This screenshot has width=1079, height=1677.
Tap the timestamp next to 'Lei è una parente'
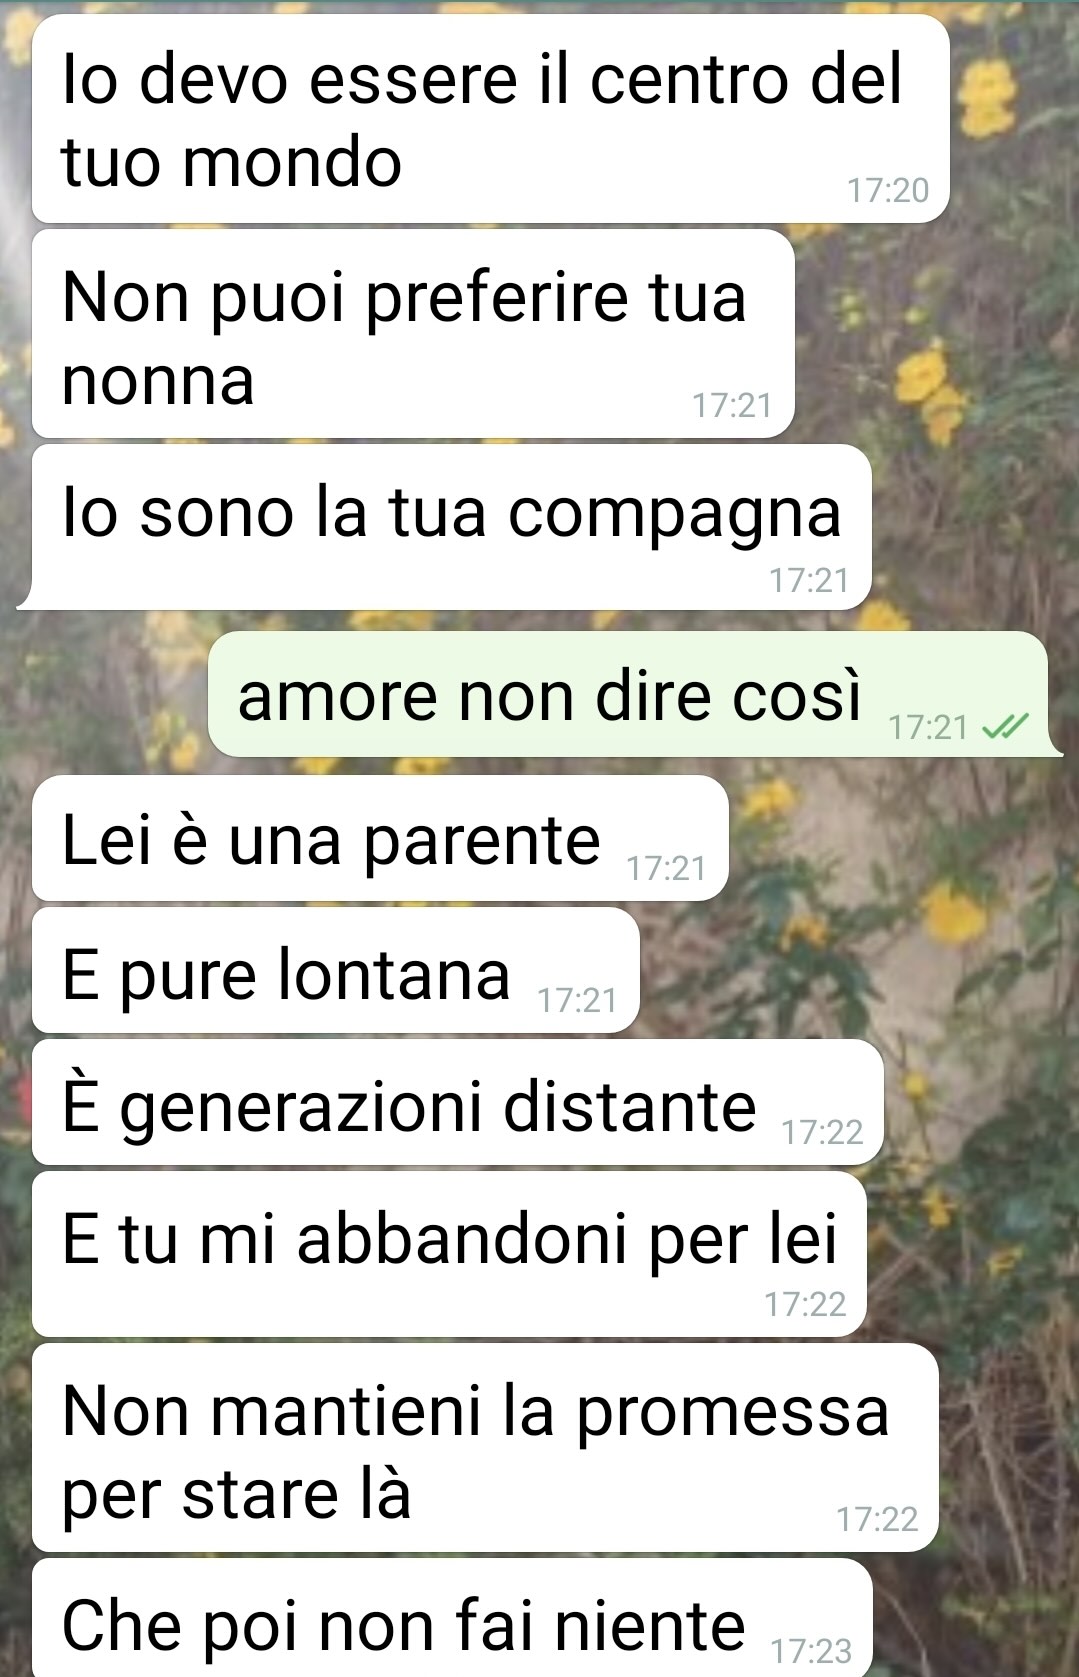tap(666, 868)
